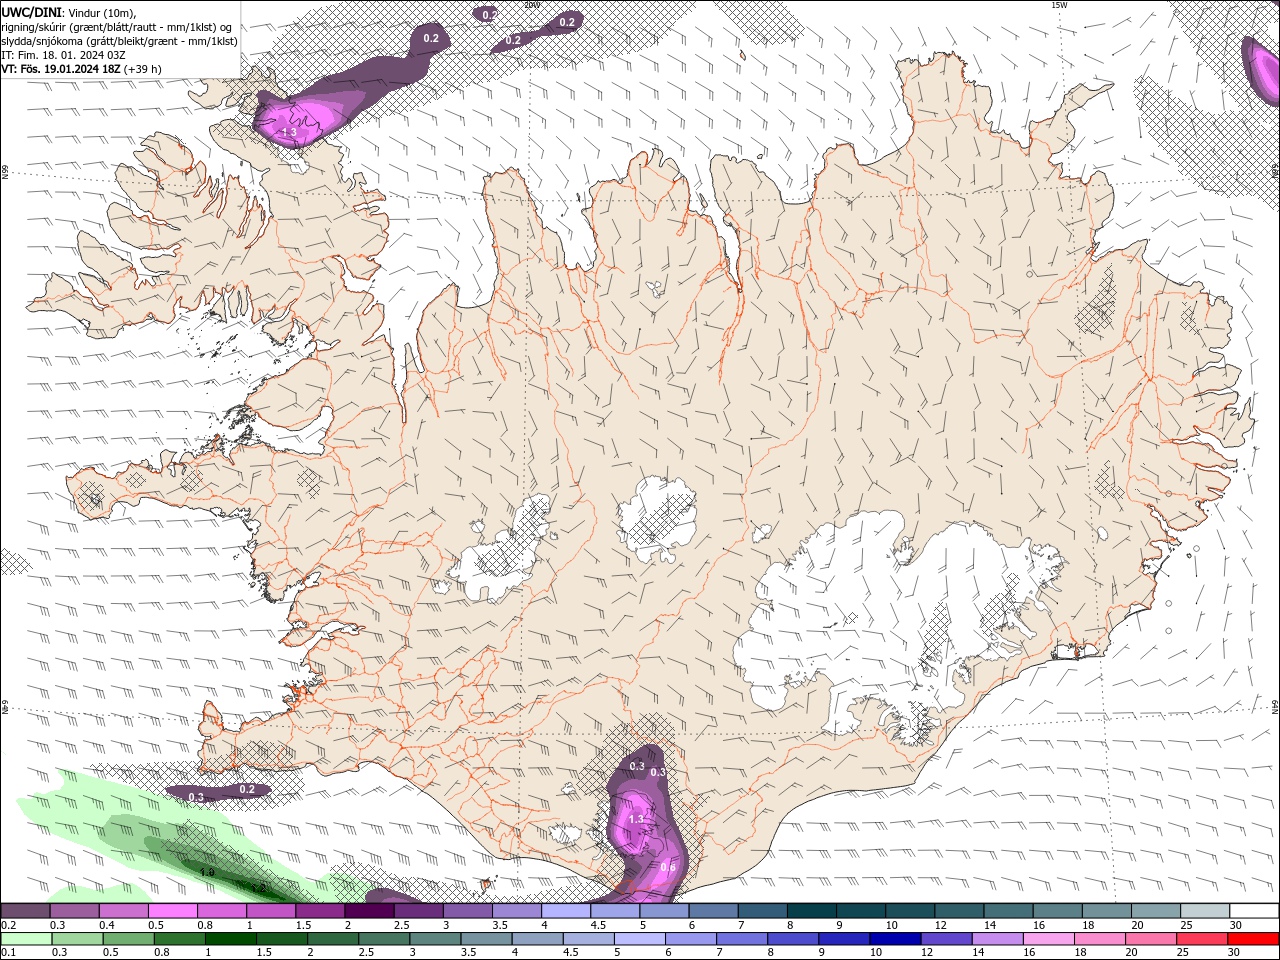Click the '0.6' value in southern purple area
The image size is (1280, 960).
(668, 867)
